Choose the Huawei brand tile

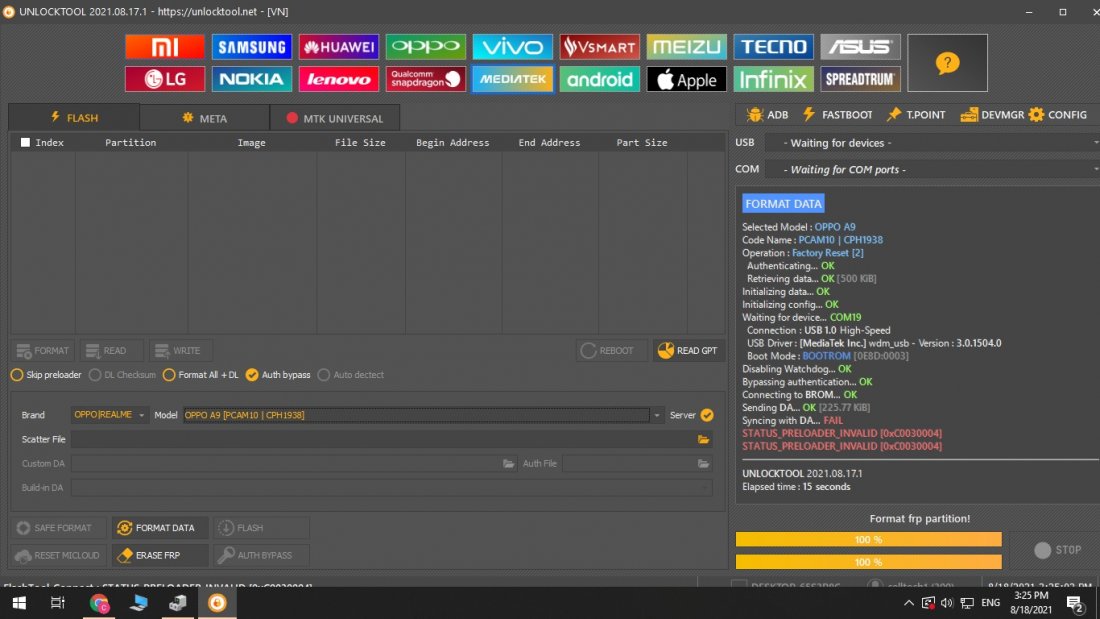339,47
